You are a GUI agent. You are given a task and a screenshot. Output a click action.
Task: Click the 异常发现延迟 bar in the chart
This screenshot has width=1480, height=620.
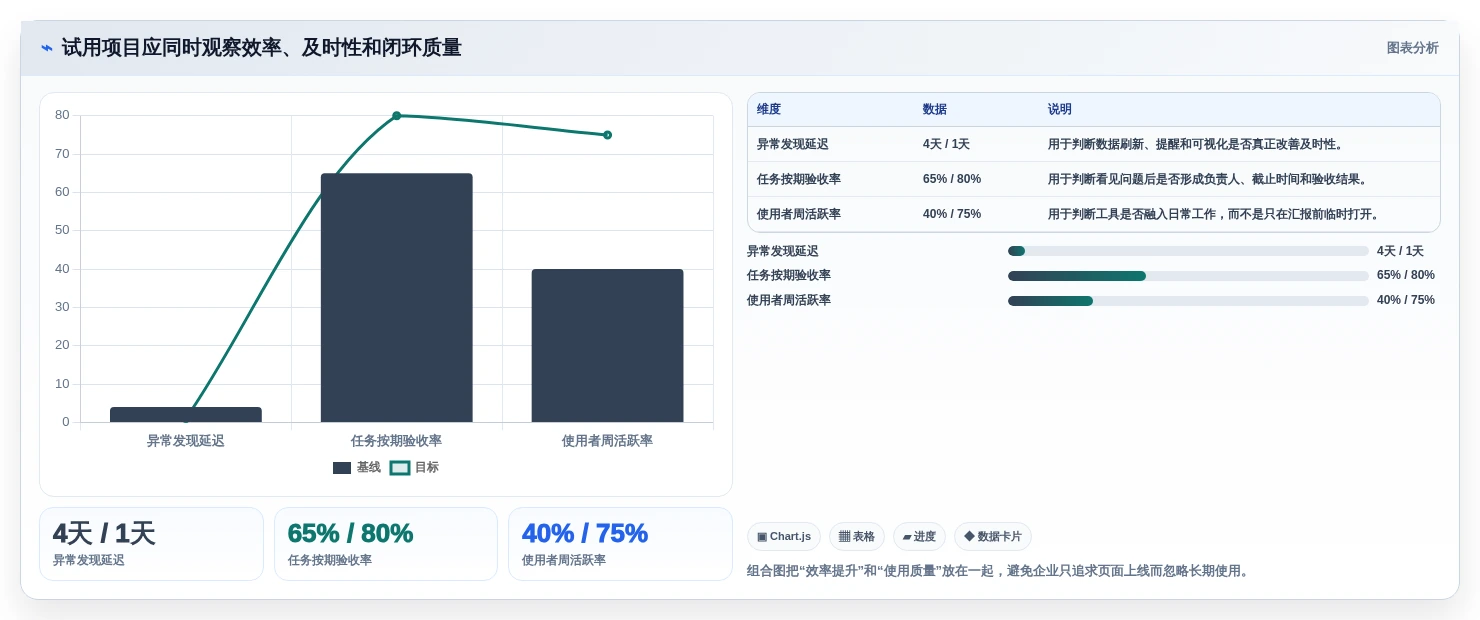click(x=186, y=415)
